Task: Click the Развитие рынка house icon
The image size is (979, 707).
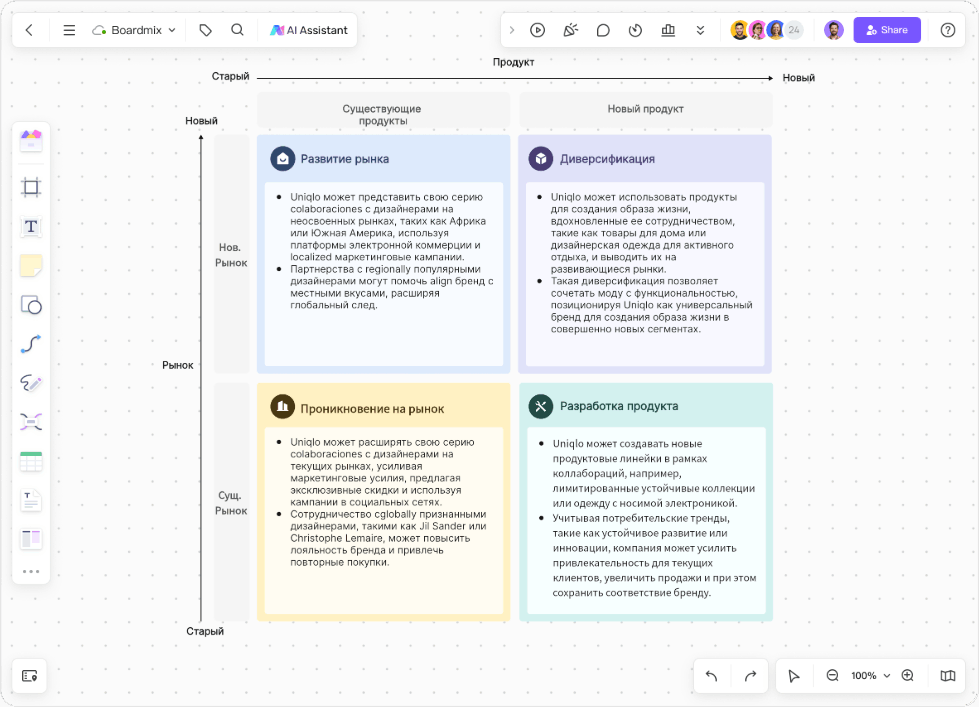Action: pyautogui.click(x=283, y=159)
